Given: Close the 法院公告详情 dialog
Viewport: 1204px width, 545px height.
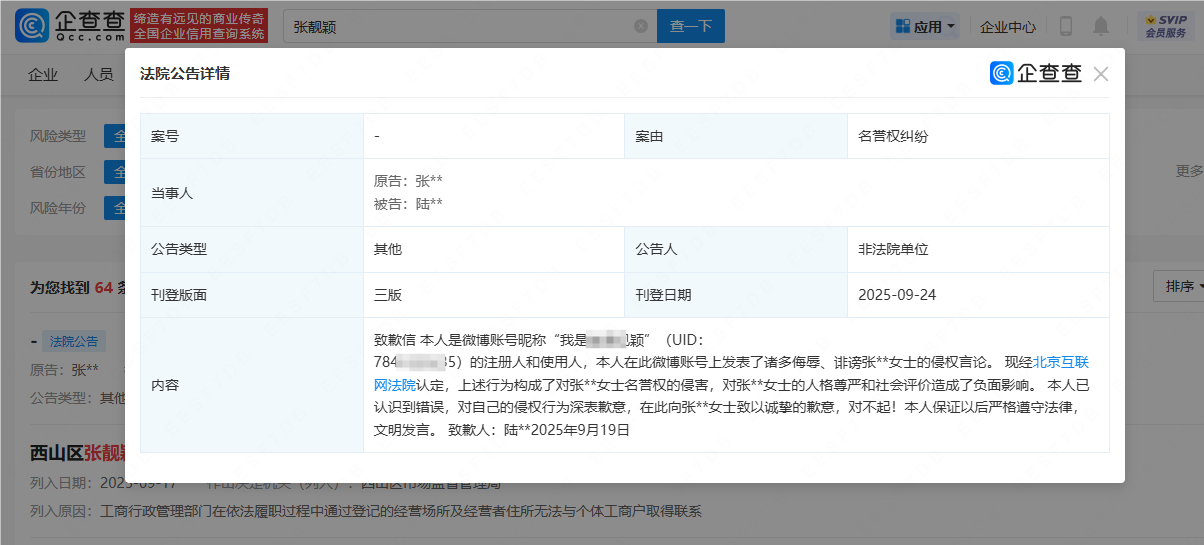Looking at the screenshot, I should pyautogui.click(x=1101, y=74).
